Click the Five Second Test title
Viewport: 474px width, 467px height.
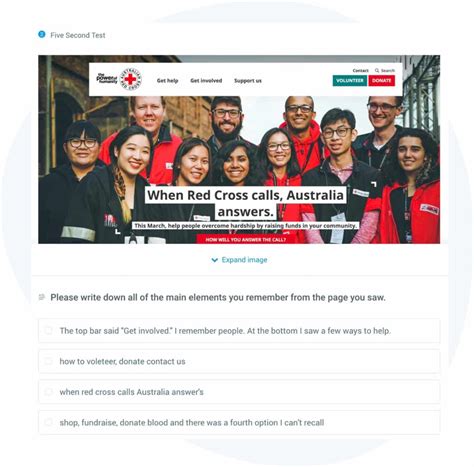click(x=78, y=35)
